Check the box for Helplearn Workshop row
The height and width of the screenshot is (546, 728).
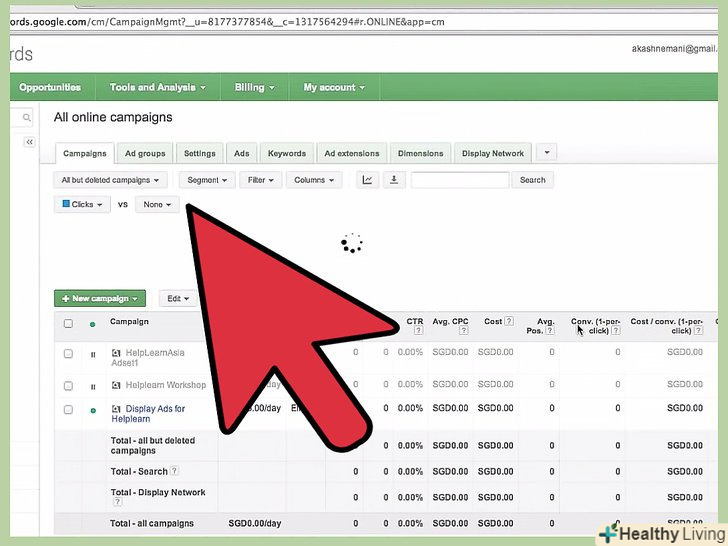[68, 386]
